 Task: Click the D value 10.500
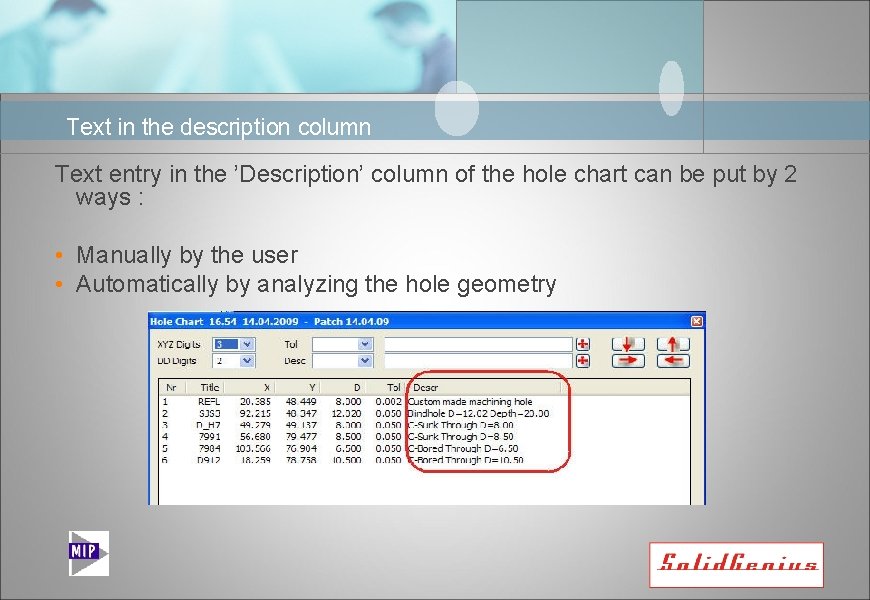click(x=346, y=460)
